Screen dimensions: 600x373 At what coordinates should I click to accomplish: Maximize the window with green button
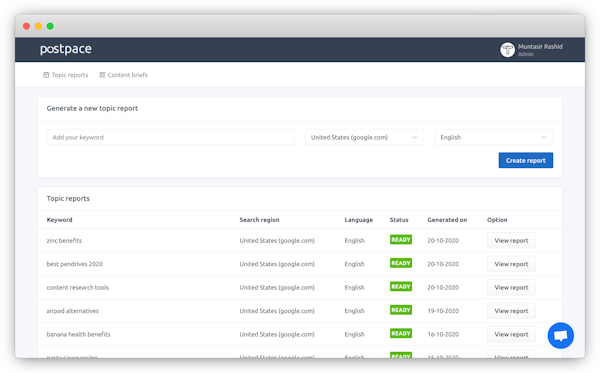pyautogui.click(x=50, y=26)
